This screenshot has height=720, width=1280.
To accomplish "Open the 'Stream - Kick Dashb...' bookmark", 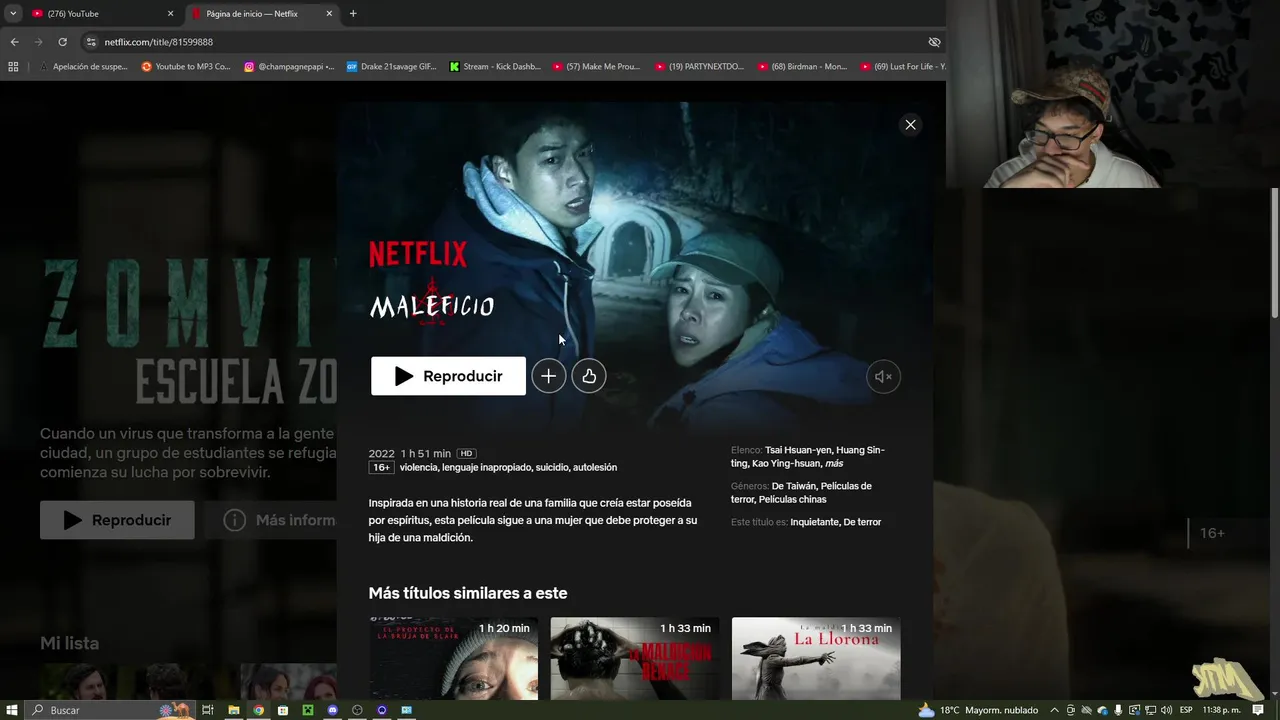I will click(495, 67).
